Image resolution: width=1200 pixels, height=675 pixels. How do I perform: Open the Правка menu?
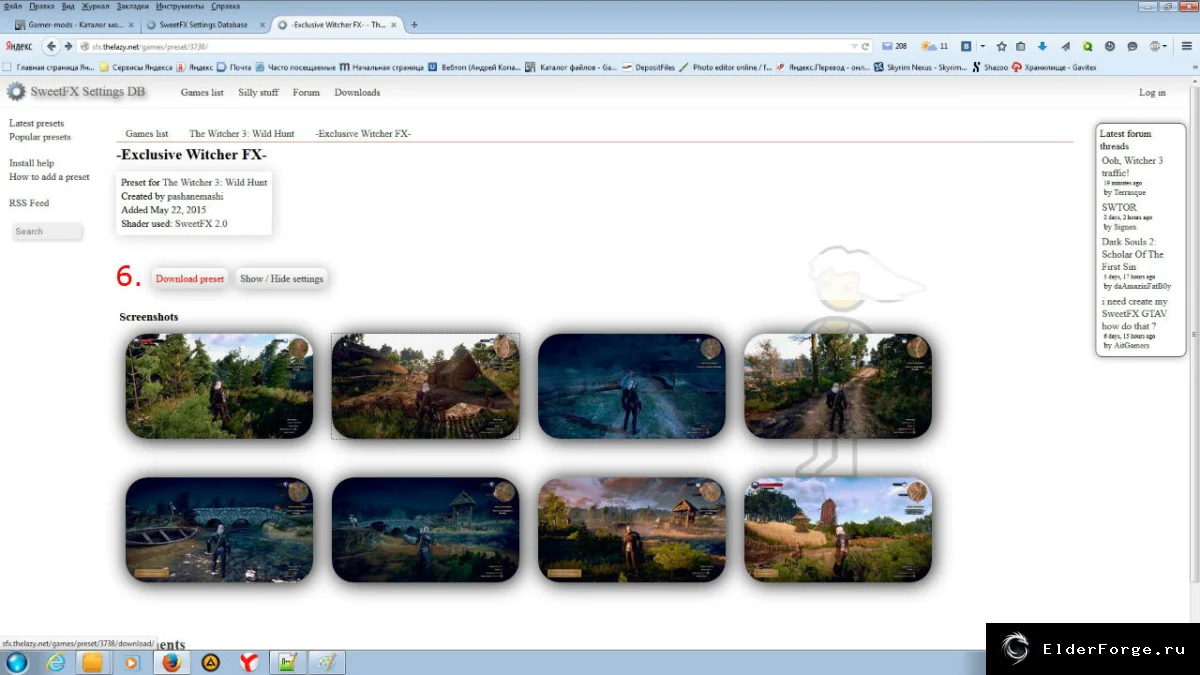tap(42, 6)
